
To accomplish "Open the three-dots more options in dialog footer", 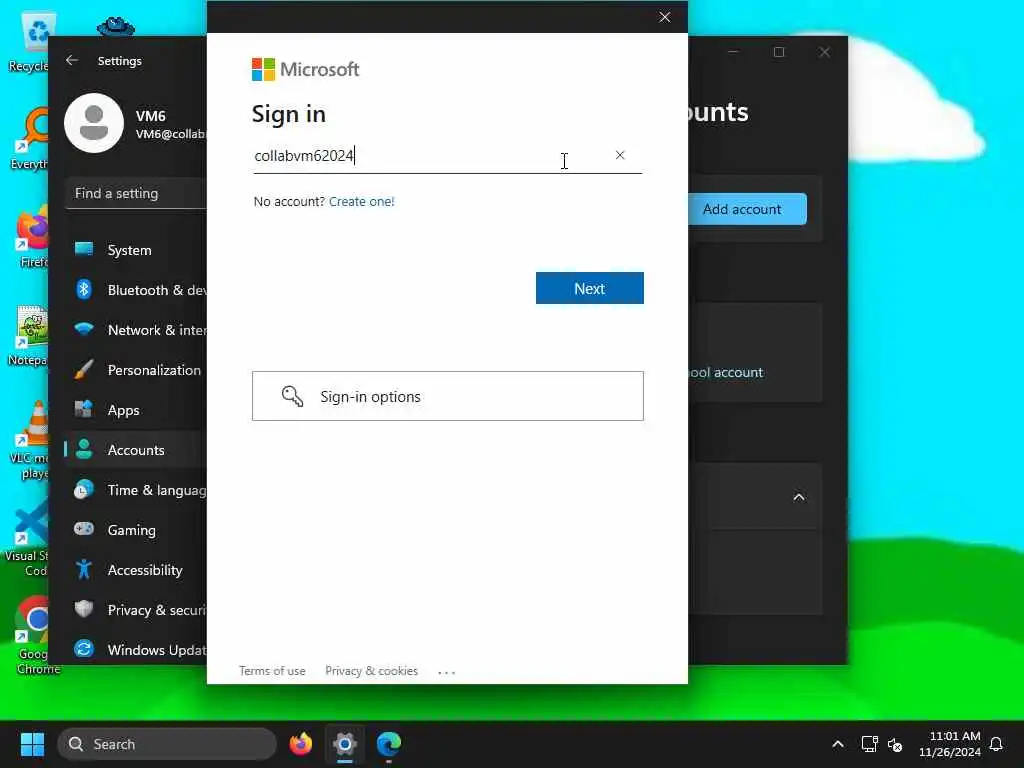I will click(x=446, y=671).
